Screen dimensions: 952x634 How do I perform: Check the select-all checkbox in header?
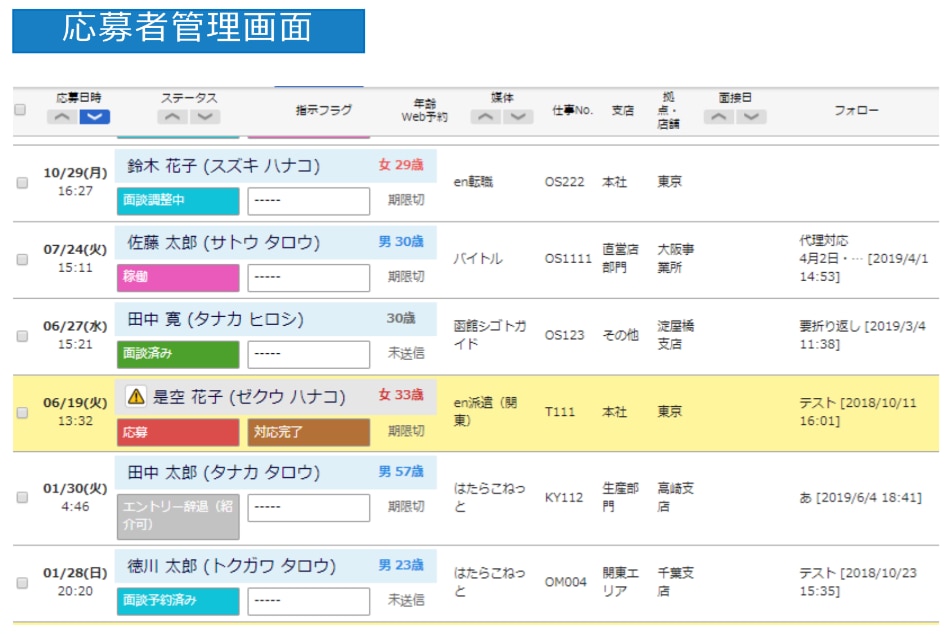coord(20,110)
